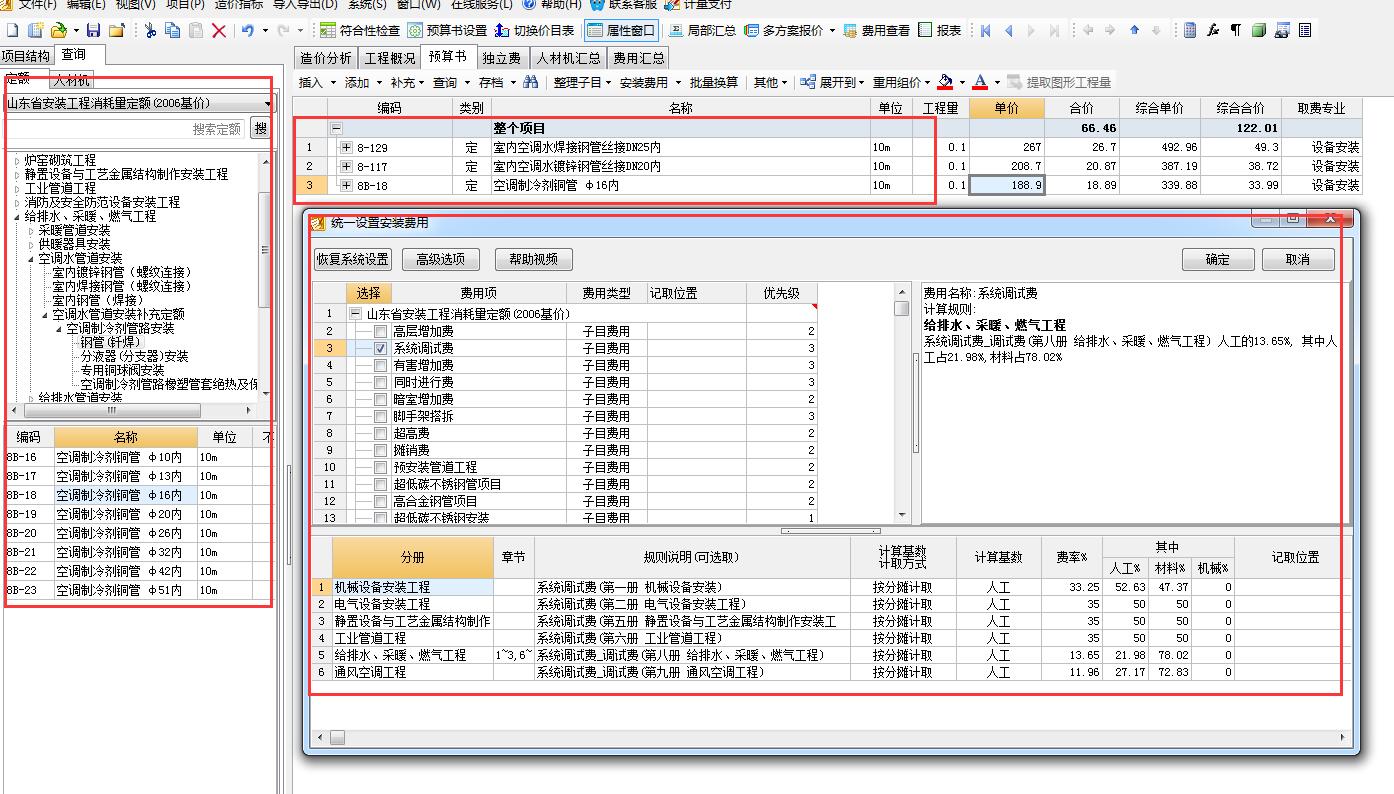Check the 高层增加费 checkbox
Image resolution: width=1394 pixels, height=794 pixels.
click(x=380, y=331)
